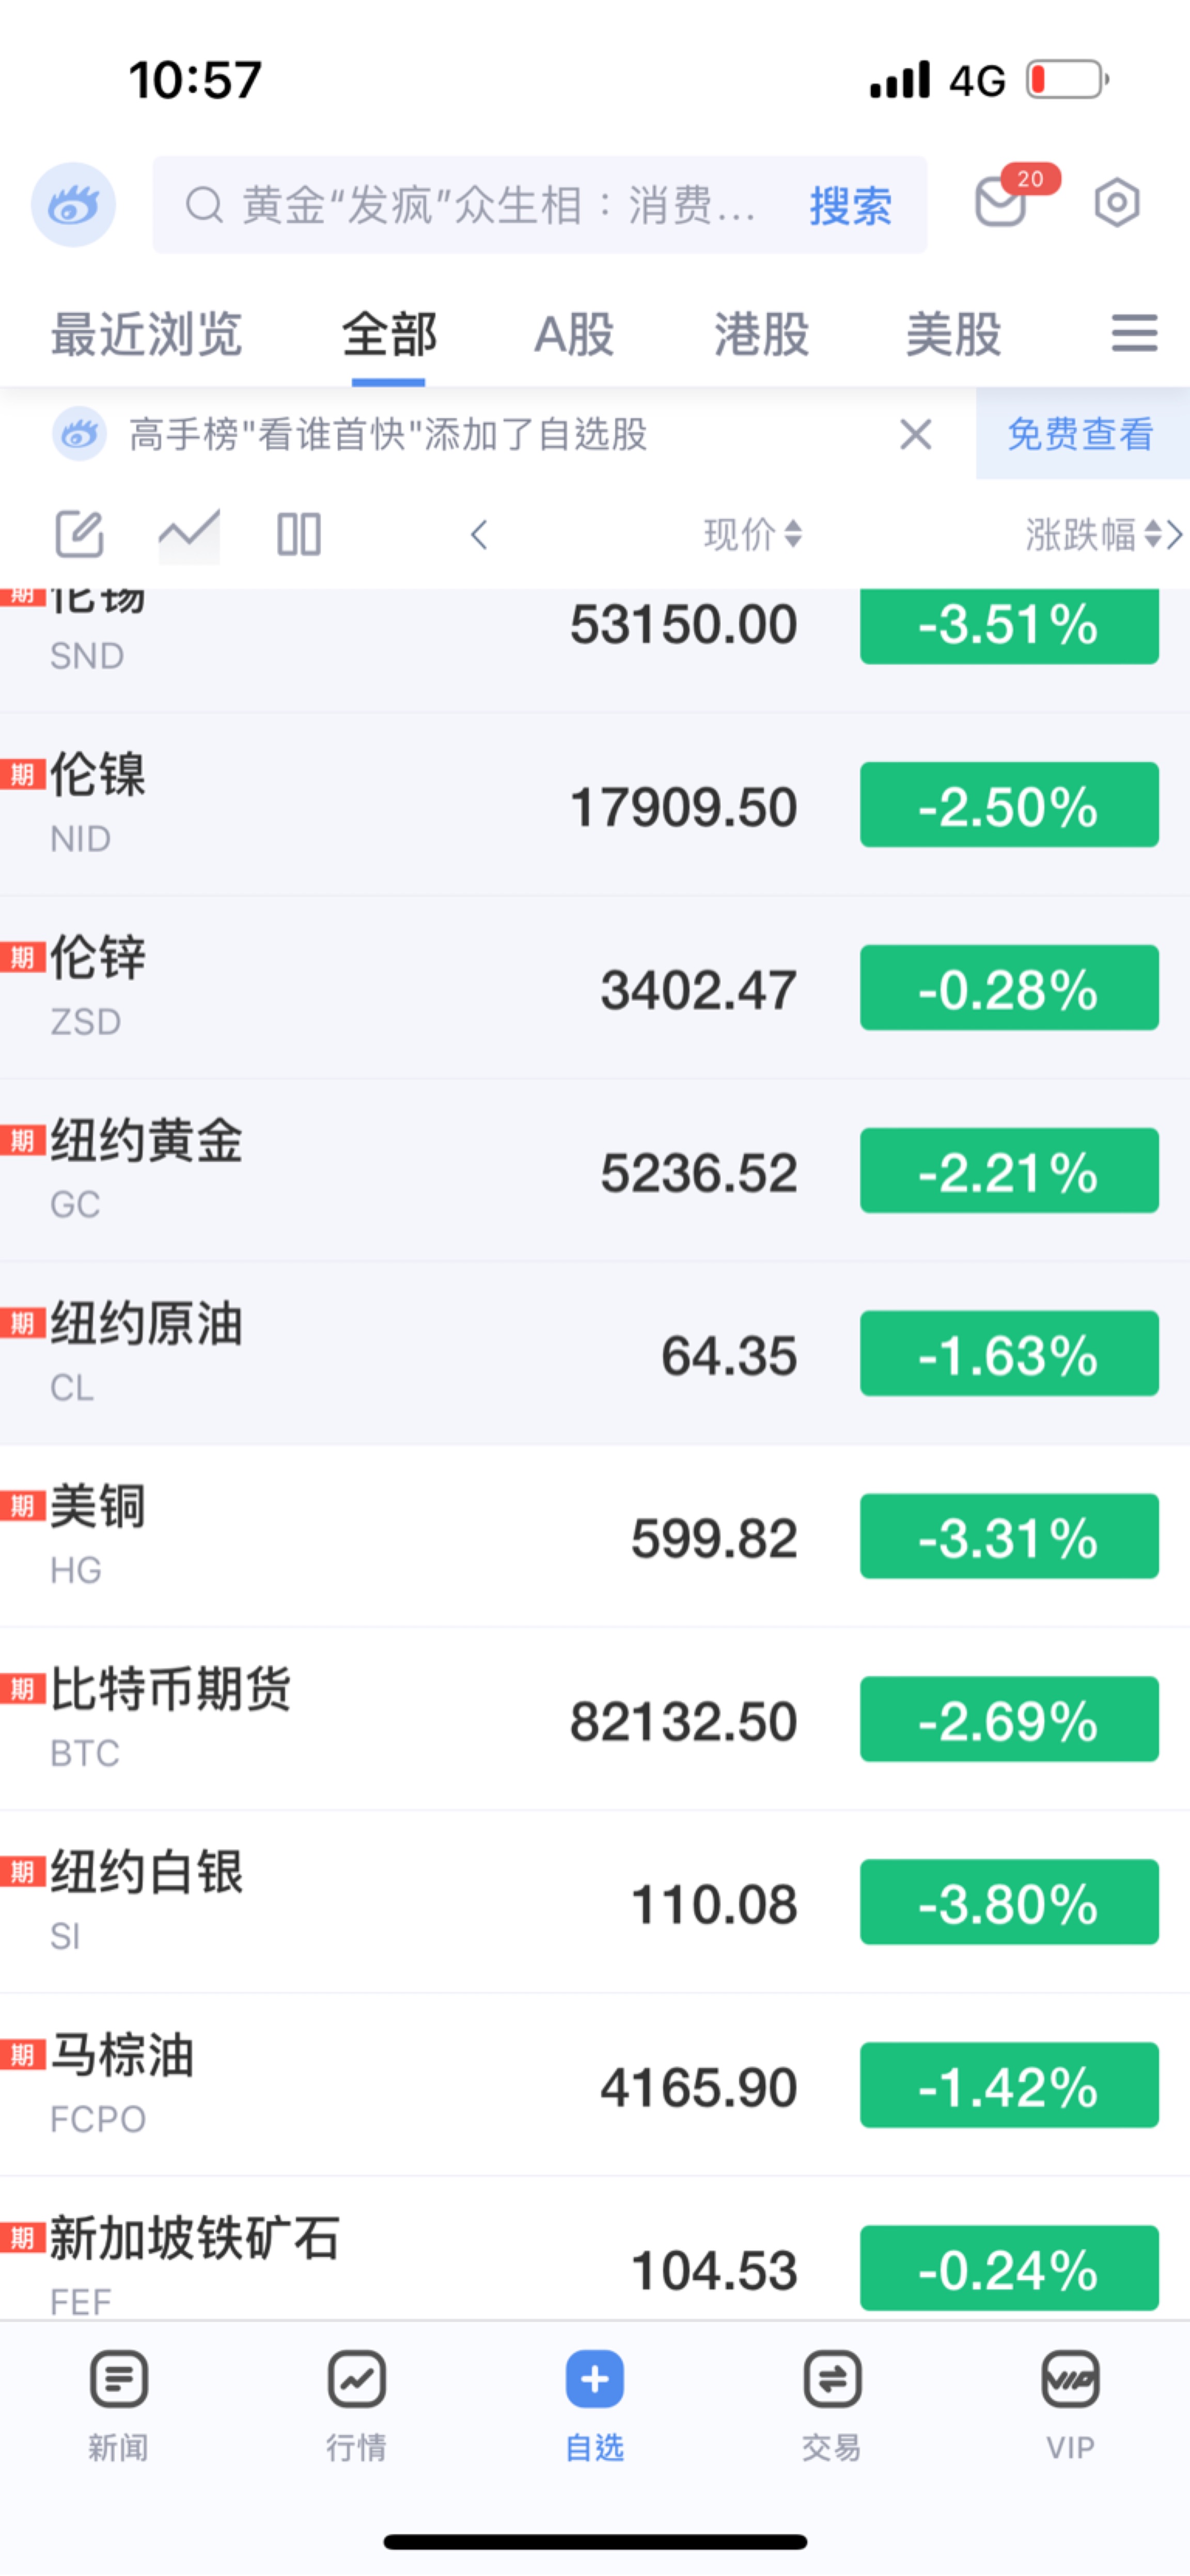
Task: Tap the 免费查看 button
Action: [1081, 434]
